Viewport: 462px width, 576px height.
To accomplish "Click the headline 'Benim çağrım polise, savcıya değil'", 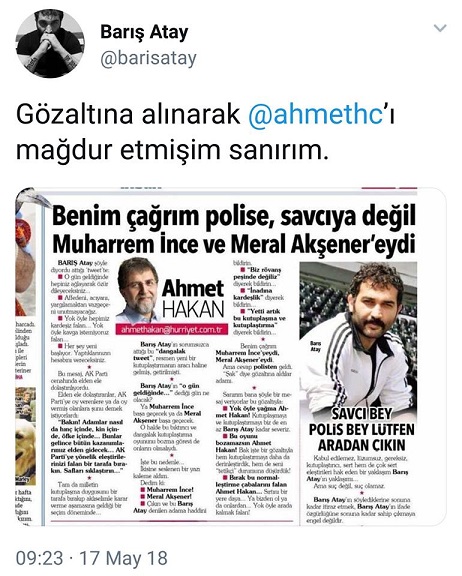I will pos(234,217).
